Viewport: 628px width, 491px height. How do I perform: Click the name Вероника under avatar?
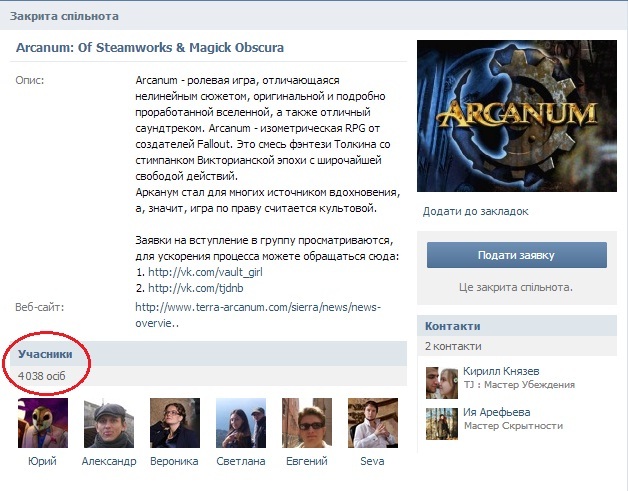click(174, 461)
